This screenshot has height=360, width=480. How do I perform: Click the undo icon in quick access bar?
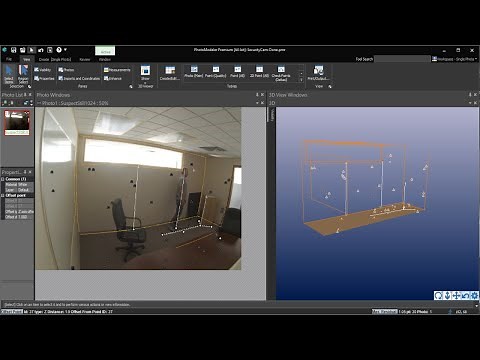point(41,50)
